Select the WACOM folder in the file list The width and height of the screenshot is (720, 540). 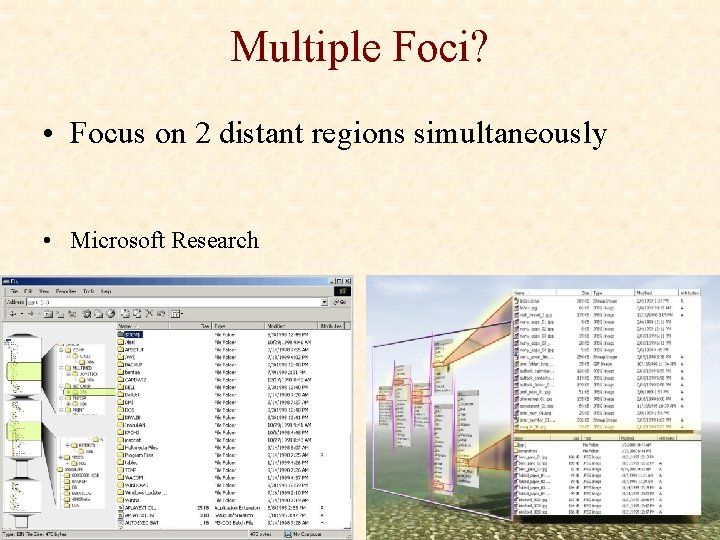click(x=130, y=478)
